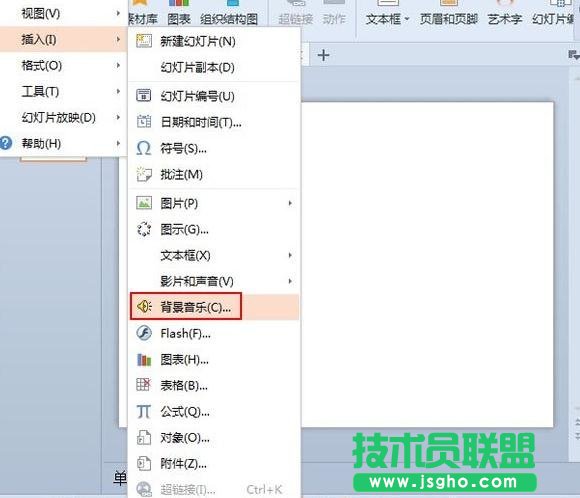Click the pi formula icon
580x498 pixels.
(144, 411)
